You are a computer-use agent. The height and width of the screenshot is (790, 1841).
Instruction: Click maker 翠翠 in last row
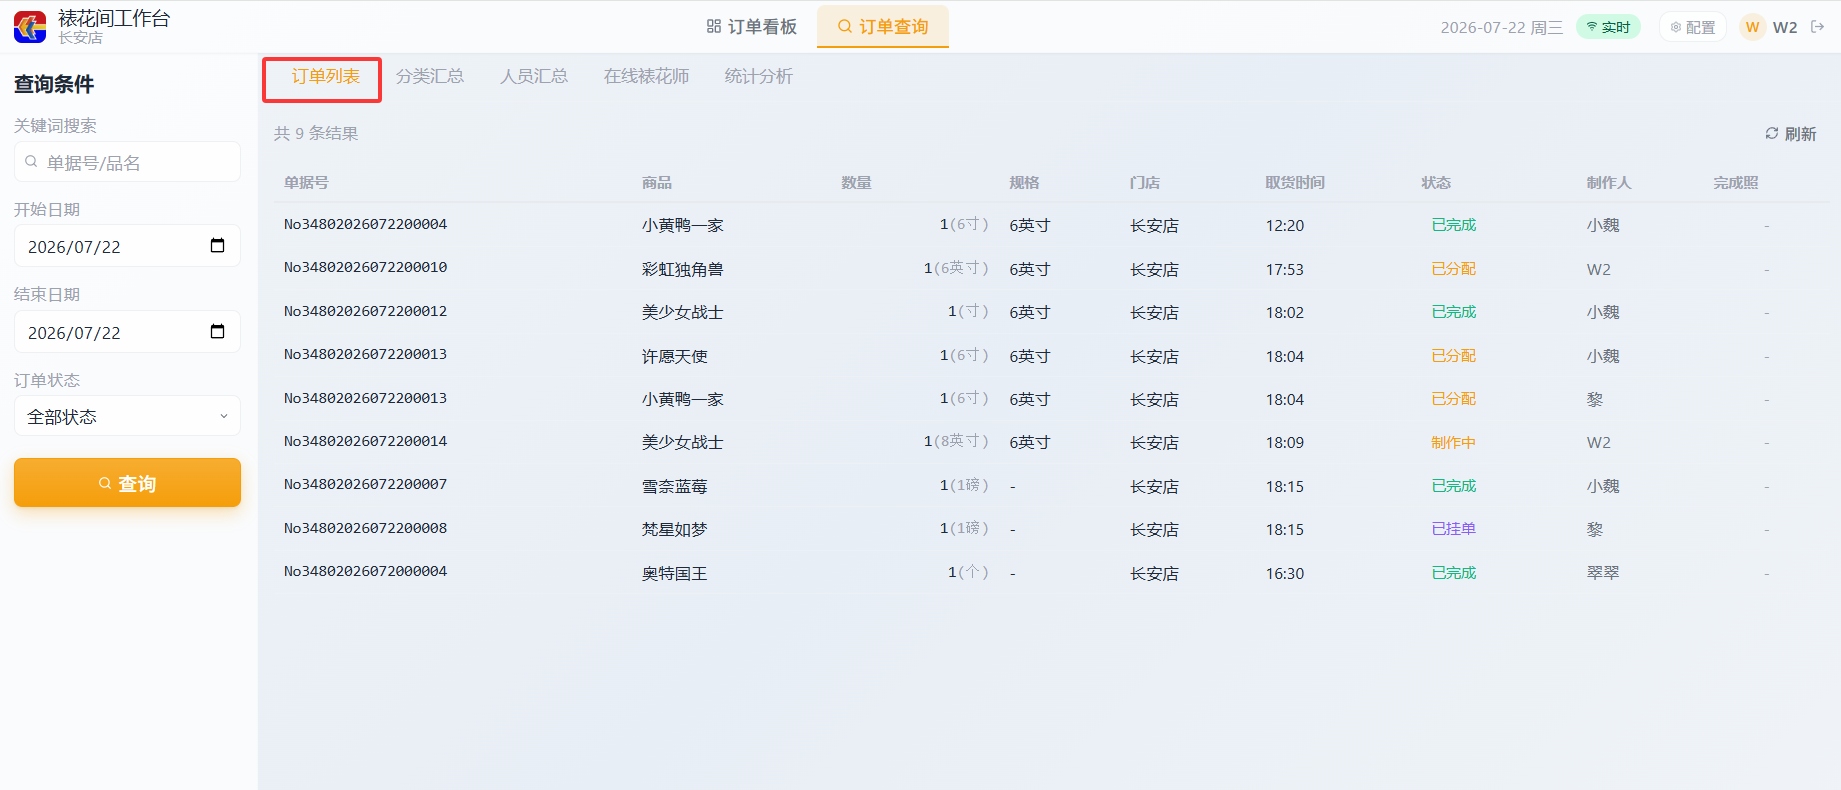1602,573
